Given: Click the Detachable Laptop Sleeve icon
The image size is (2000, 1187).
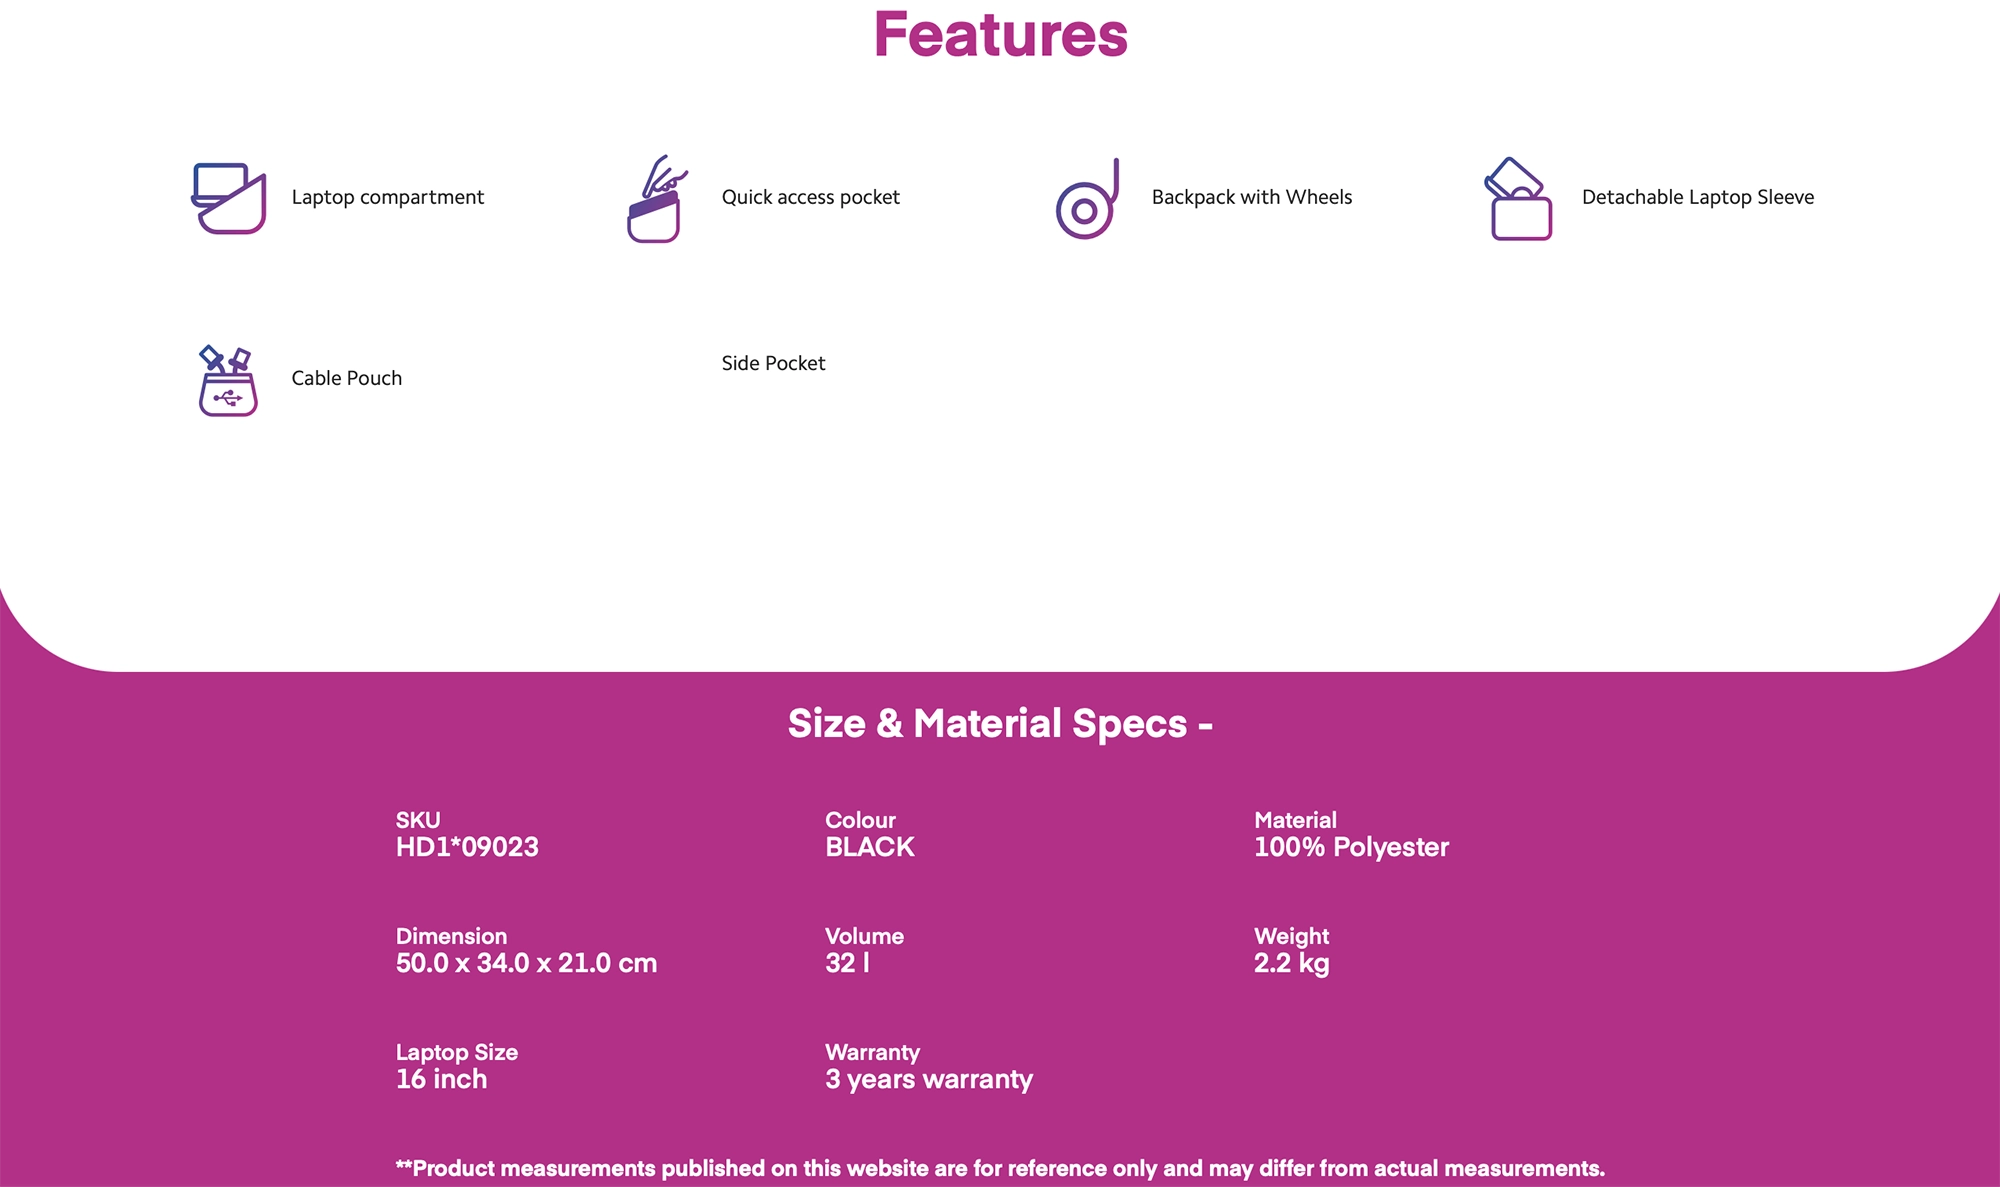Looking at the screenshot, I should (x=1518, y=199).
